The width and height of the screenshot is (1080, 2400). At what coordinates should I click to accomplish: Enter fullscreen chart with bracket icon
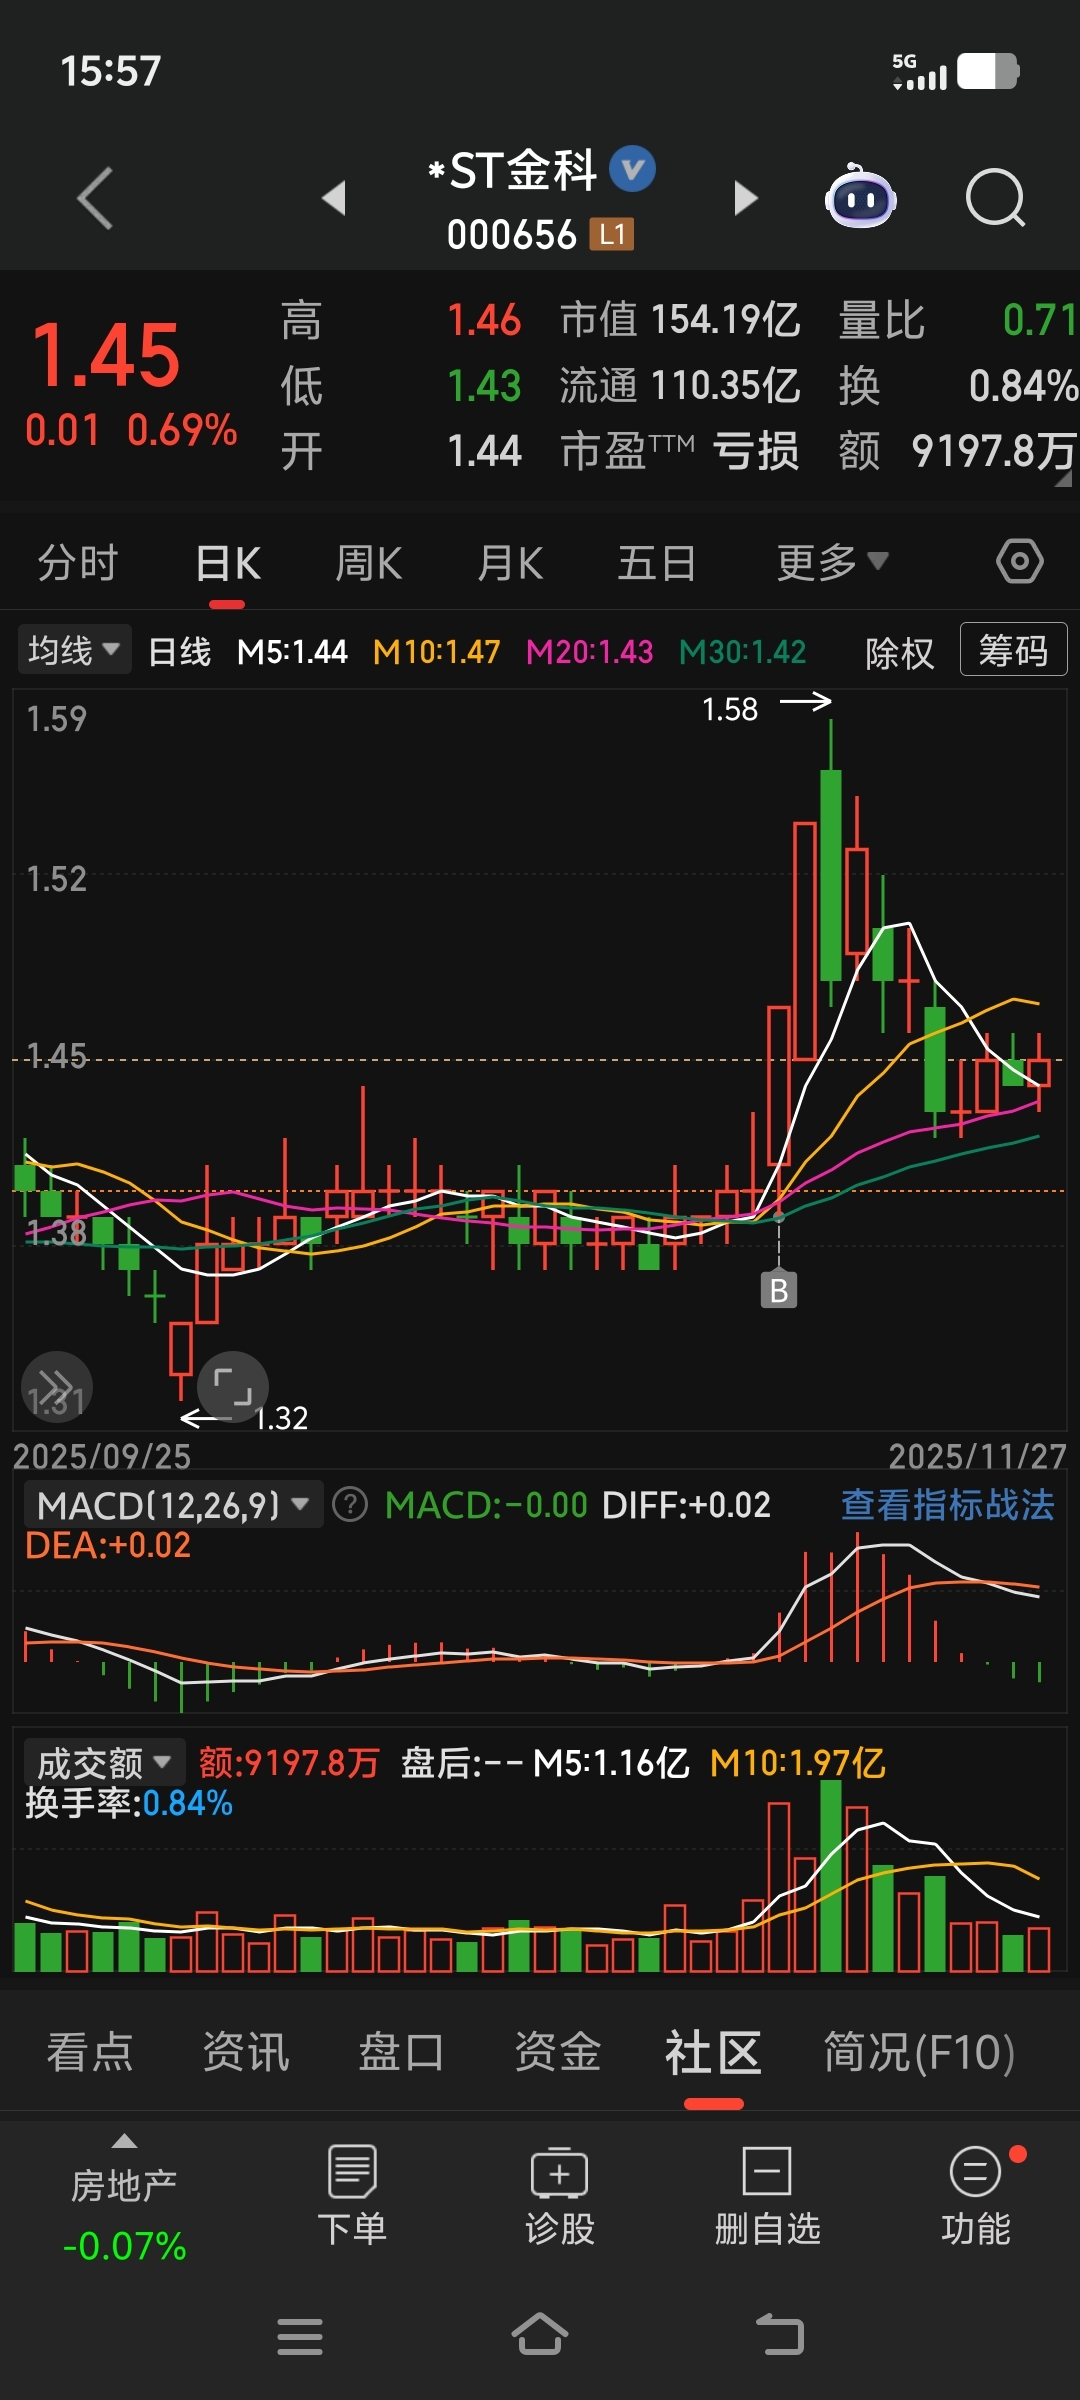click(233, 1387)
